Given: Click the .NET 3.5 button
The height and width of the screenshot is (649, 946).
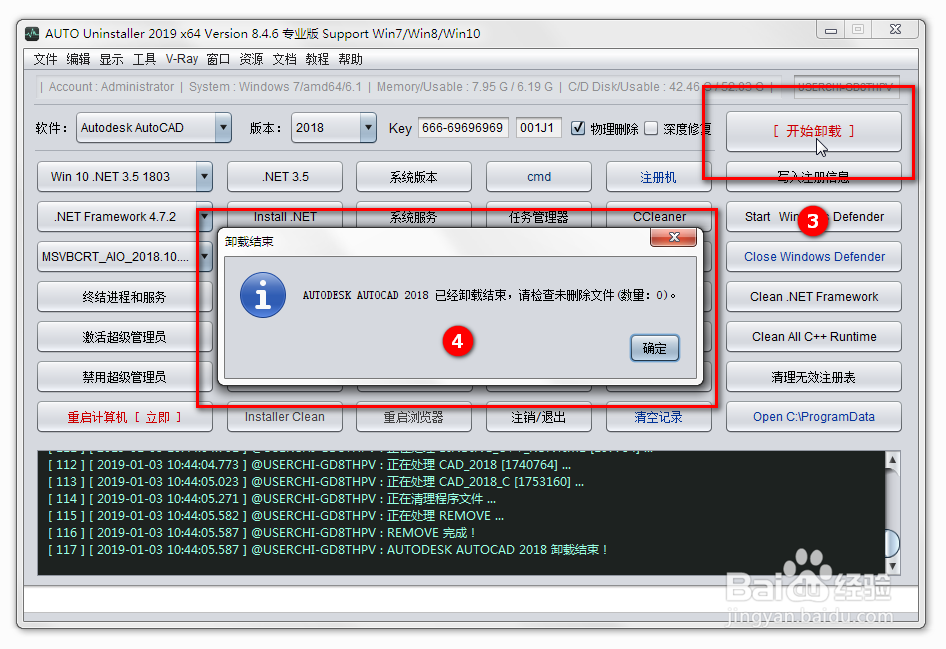Looking at the screenshot, I should click(285, 177).
